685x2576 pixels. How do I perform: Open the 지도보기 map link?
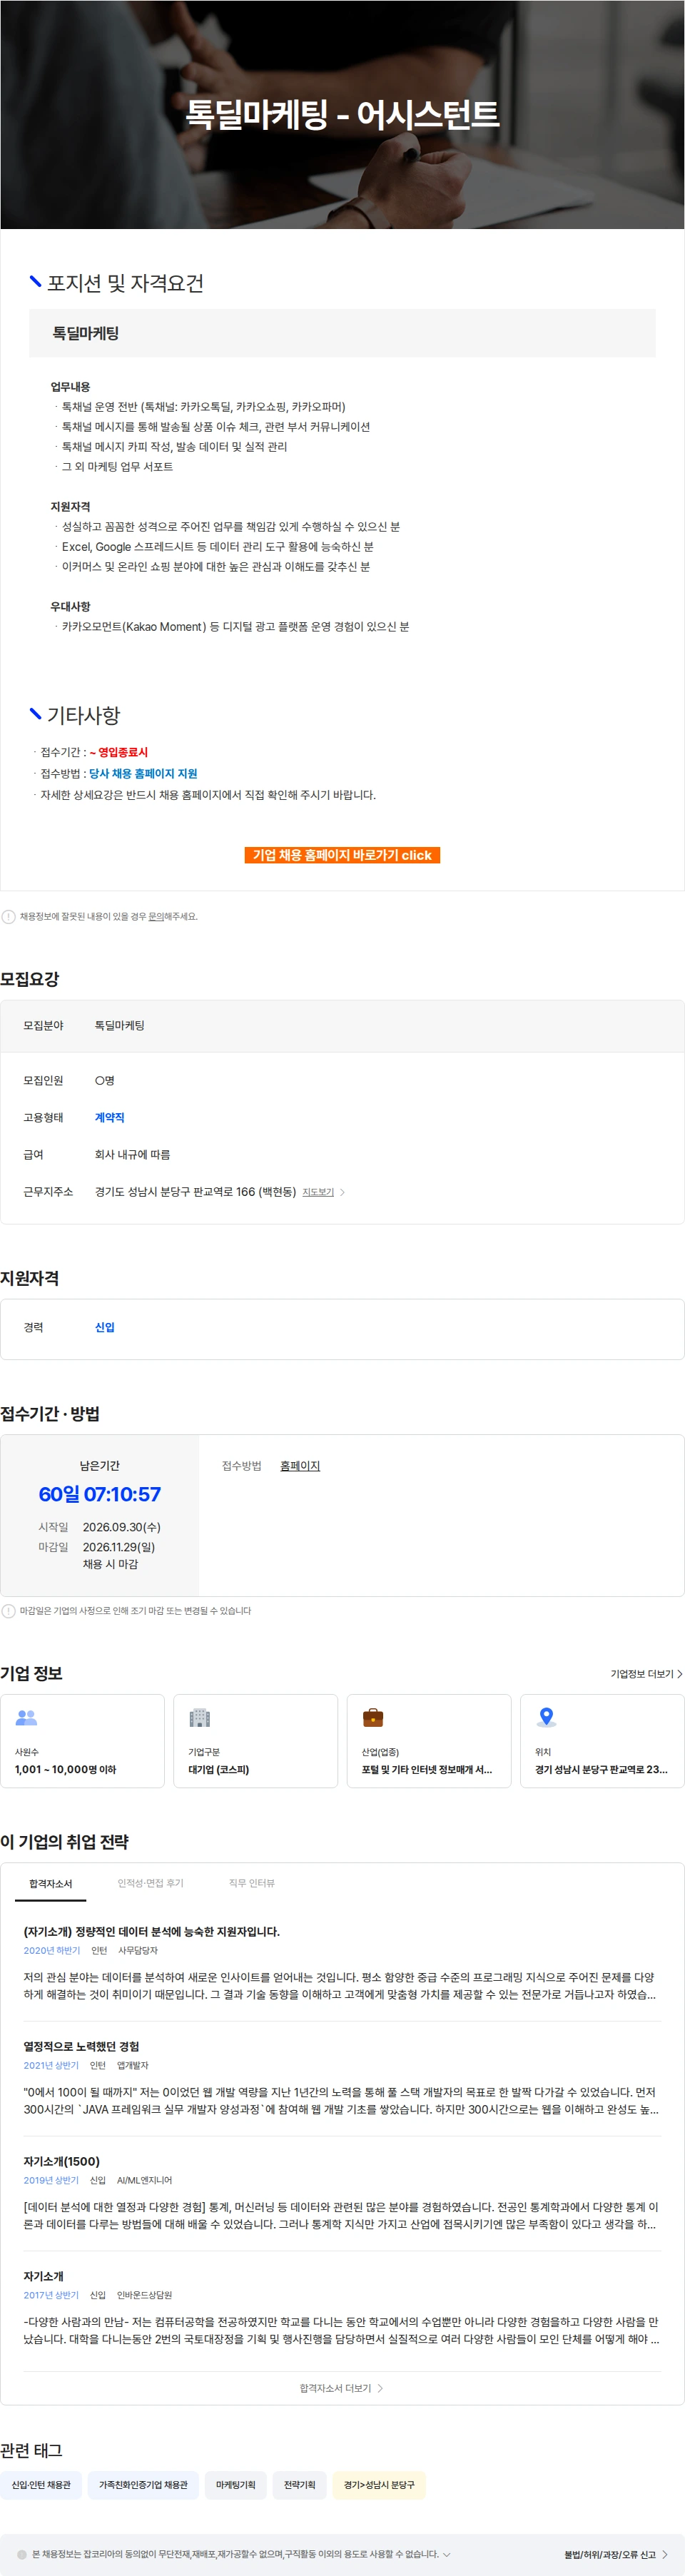318,1192
